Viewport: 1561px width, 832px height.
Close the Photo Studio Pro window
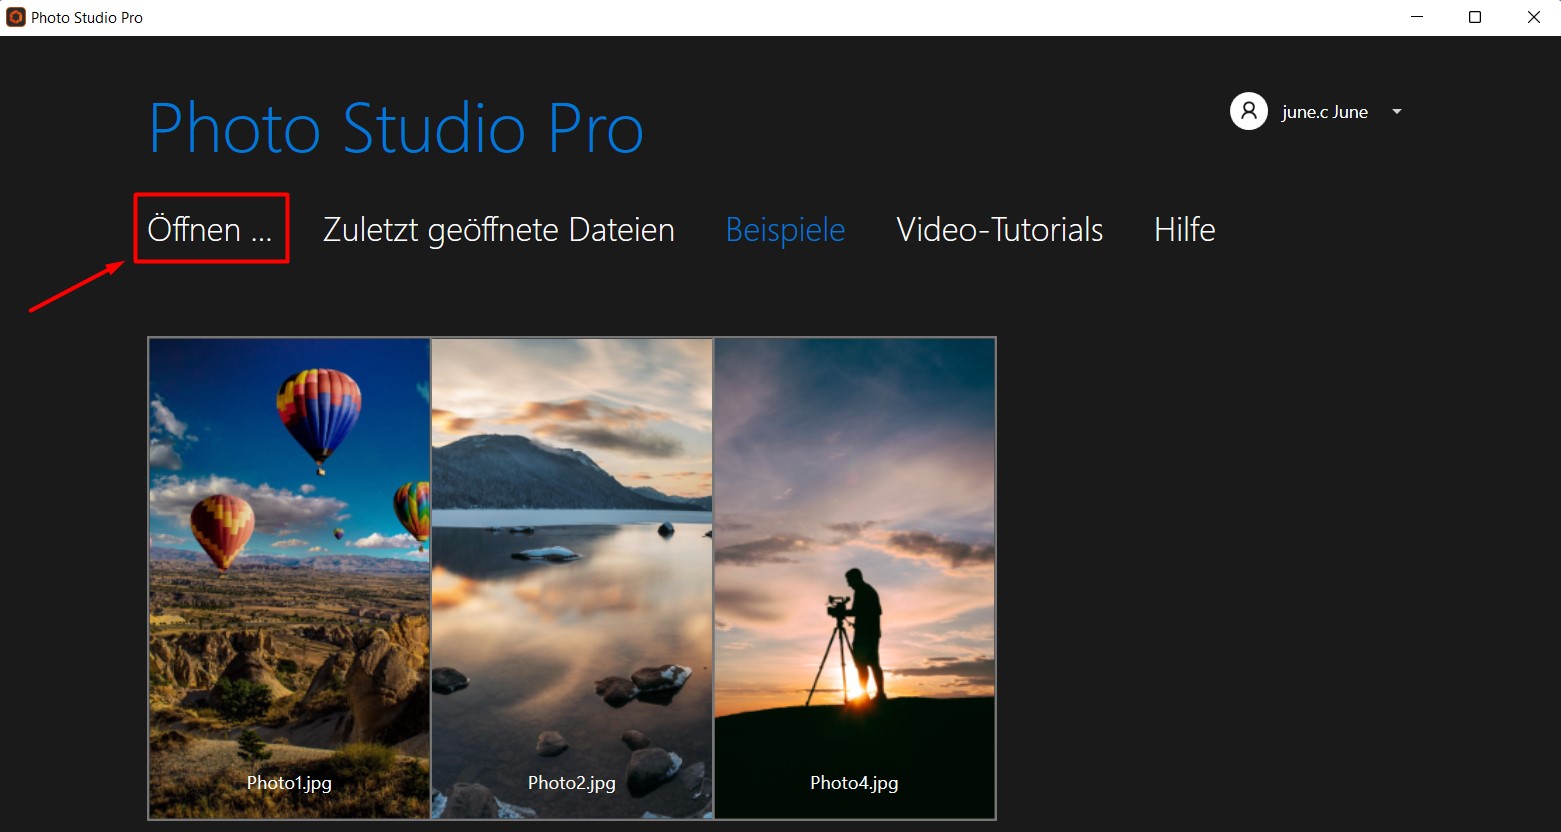coord(1533,17)
